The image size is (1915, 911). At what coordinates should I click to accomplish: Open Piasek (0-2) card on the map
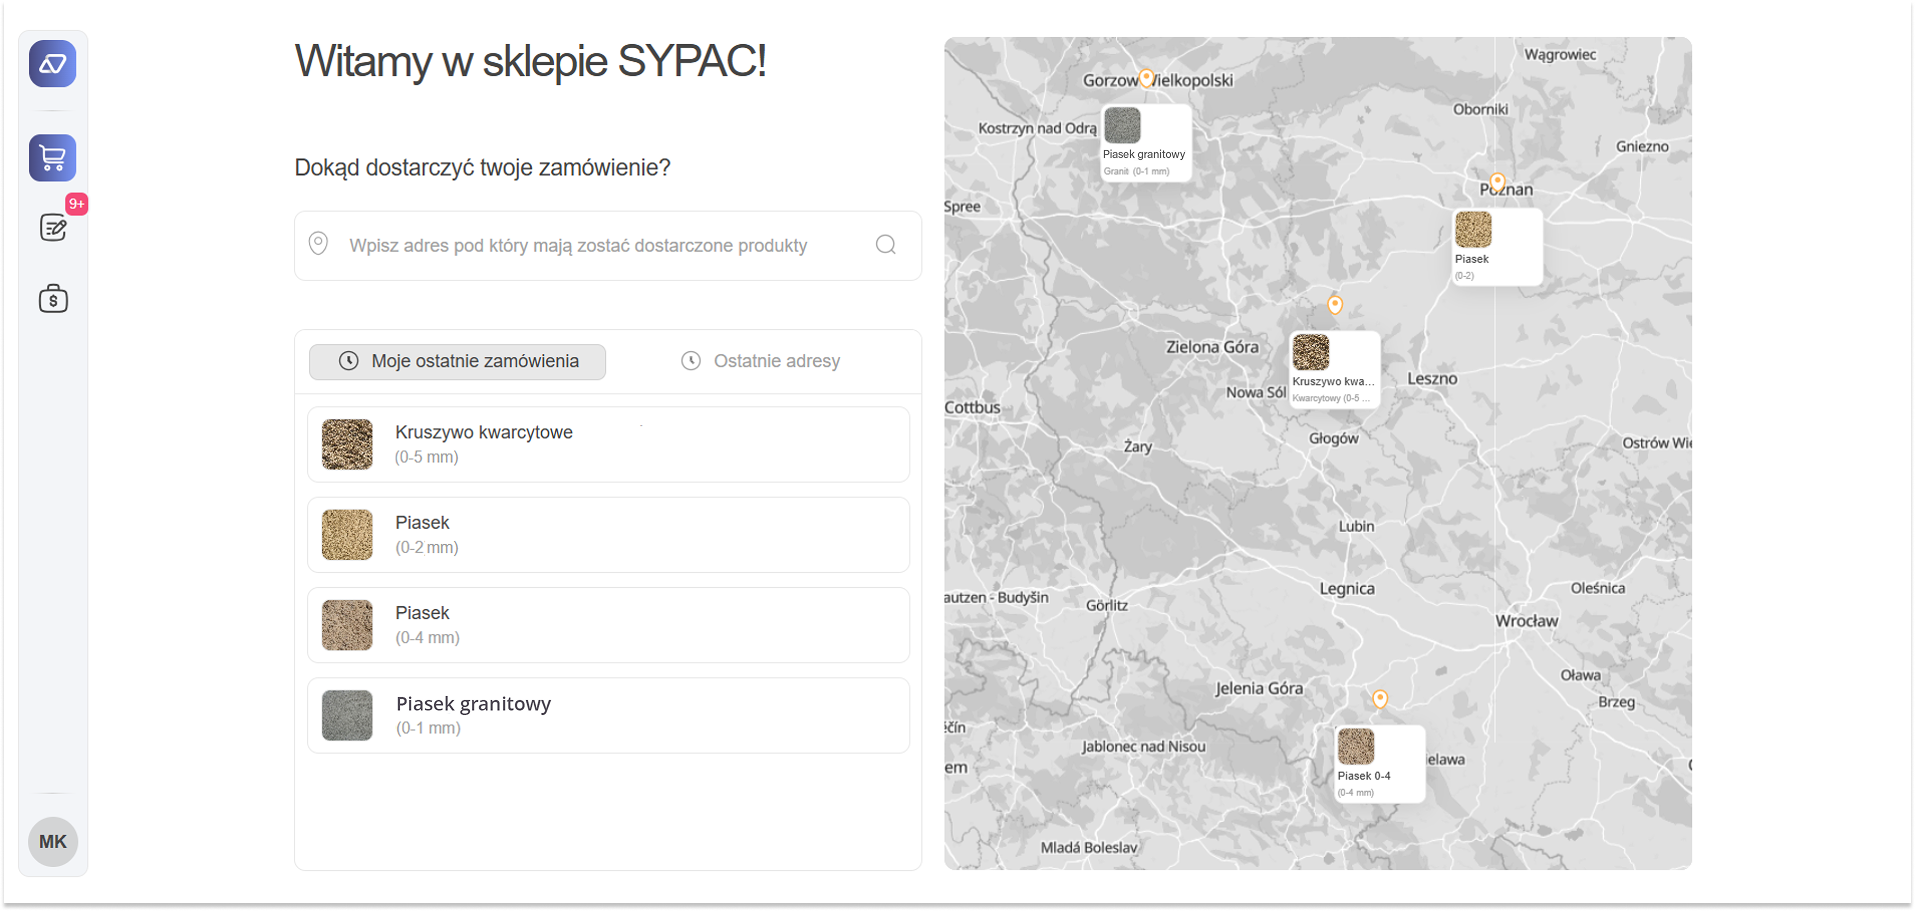click(1496, 247)
